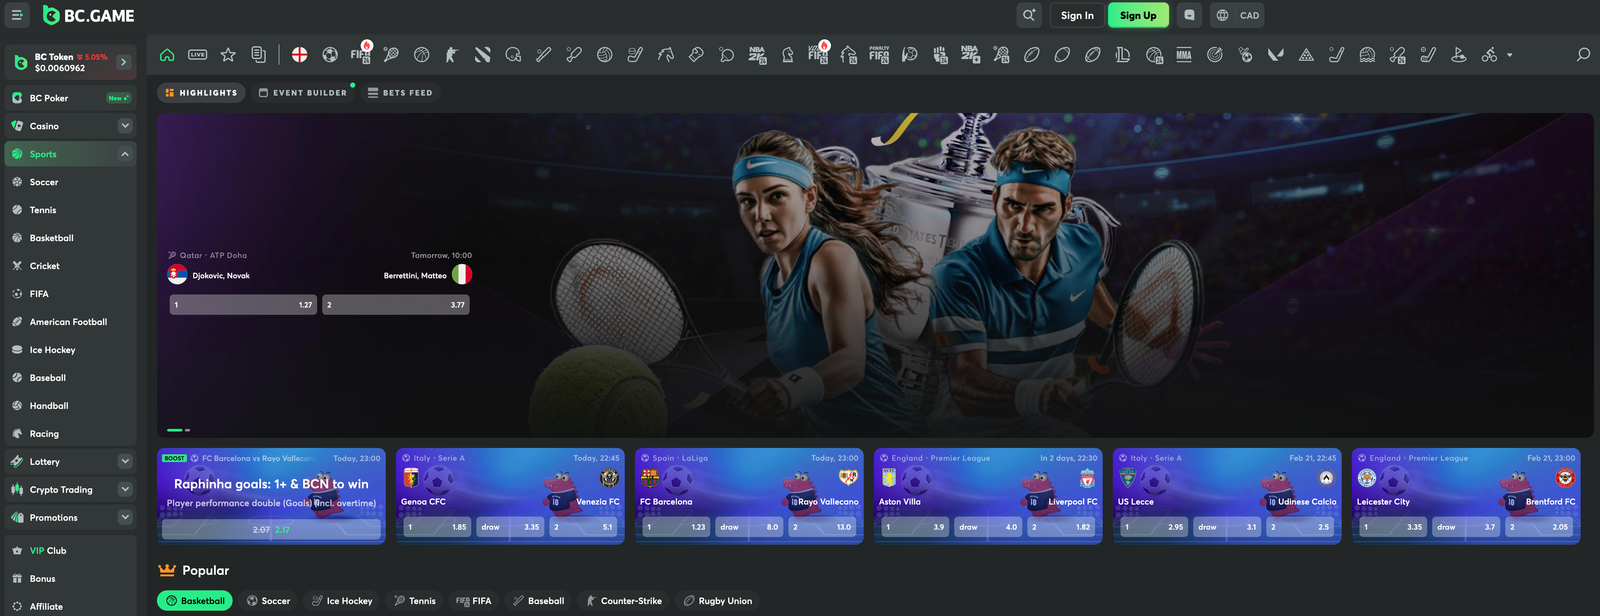This screenshot has height=616, width=1600.
Task: Expand the BC Token price arrow
Action: point(124,62)
